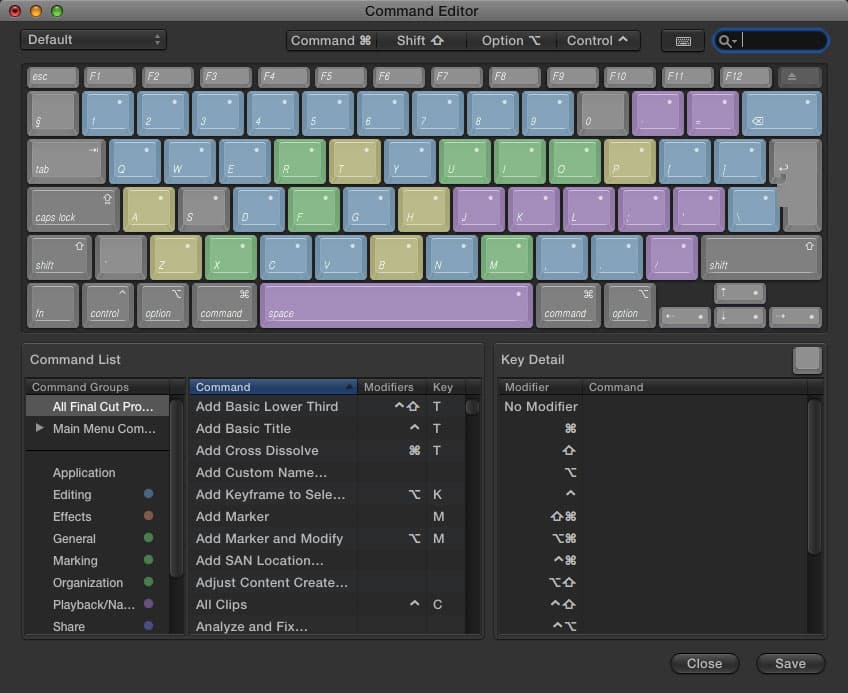Click the eject key
This screenshot has width=848, height=693.
click(799, 77)
